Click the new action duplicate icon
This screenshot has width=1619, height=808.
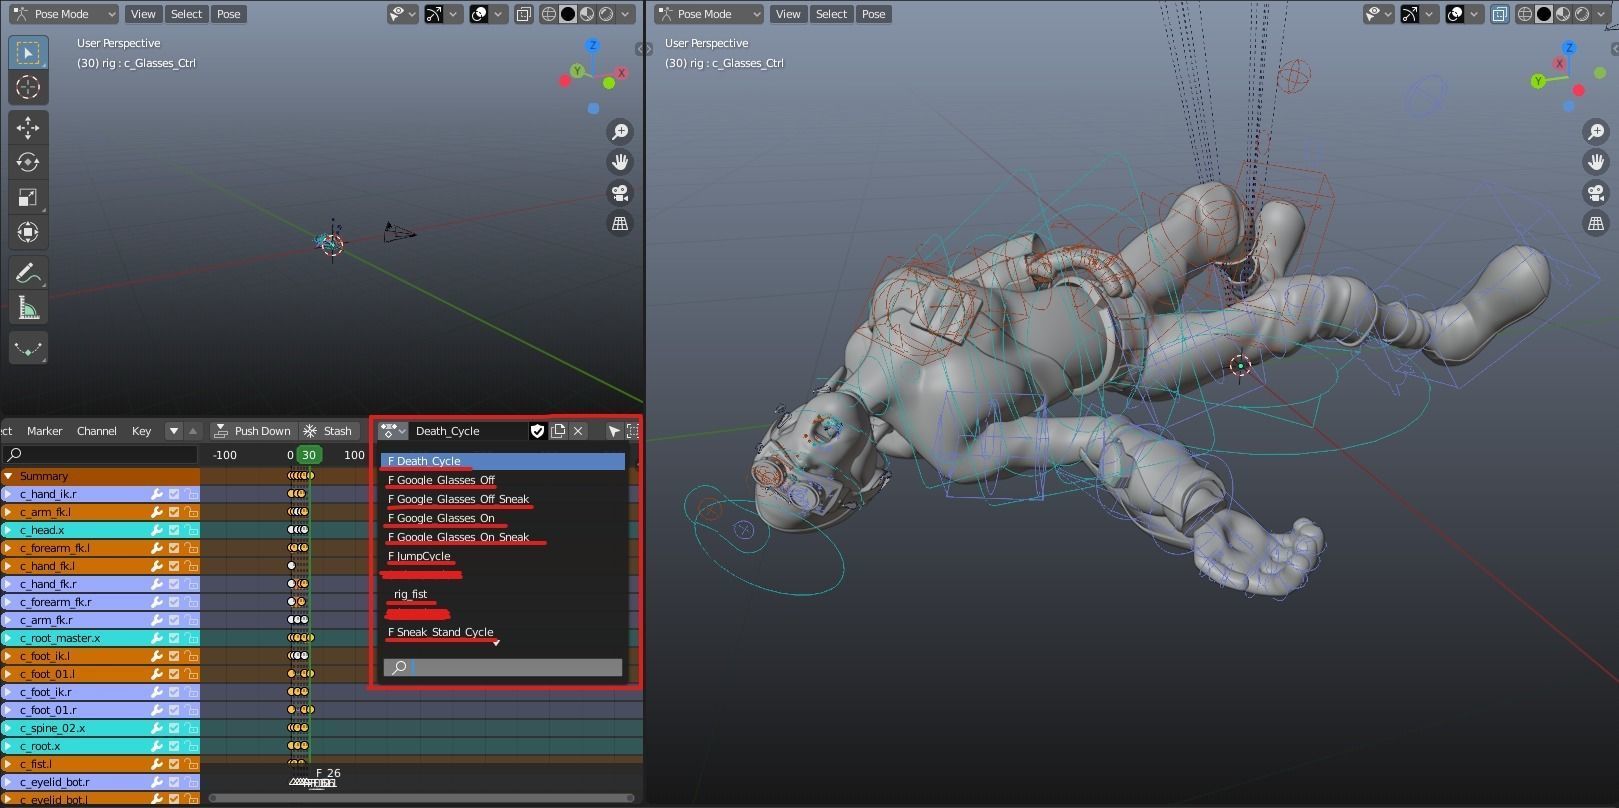click(x=558, y=431)
